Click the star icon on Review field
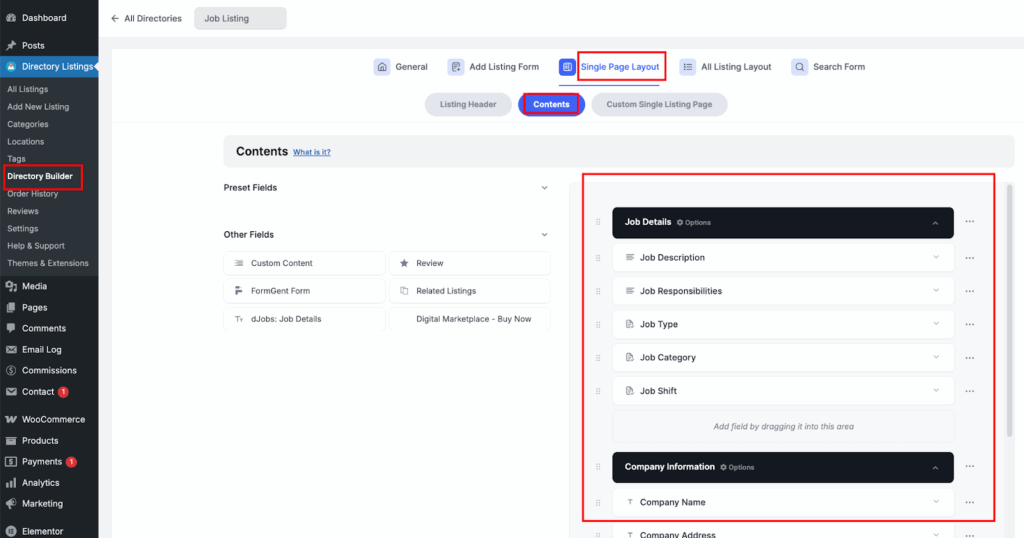 404,263
